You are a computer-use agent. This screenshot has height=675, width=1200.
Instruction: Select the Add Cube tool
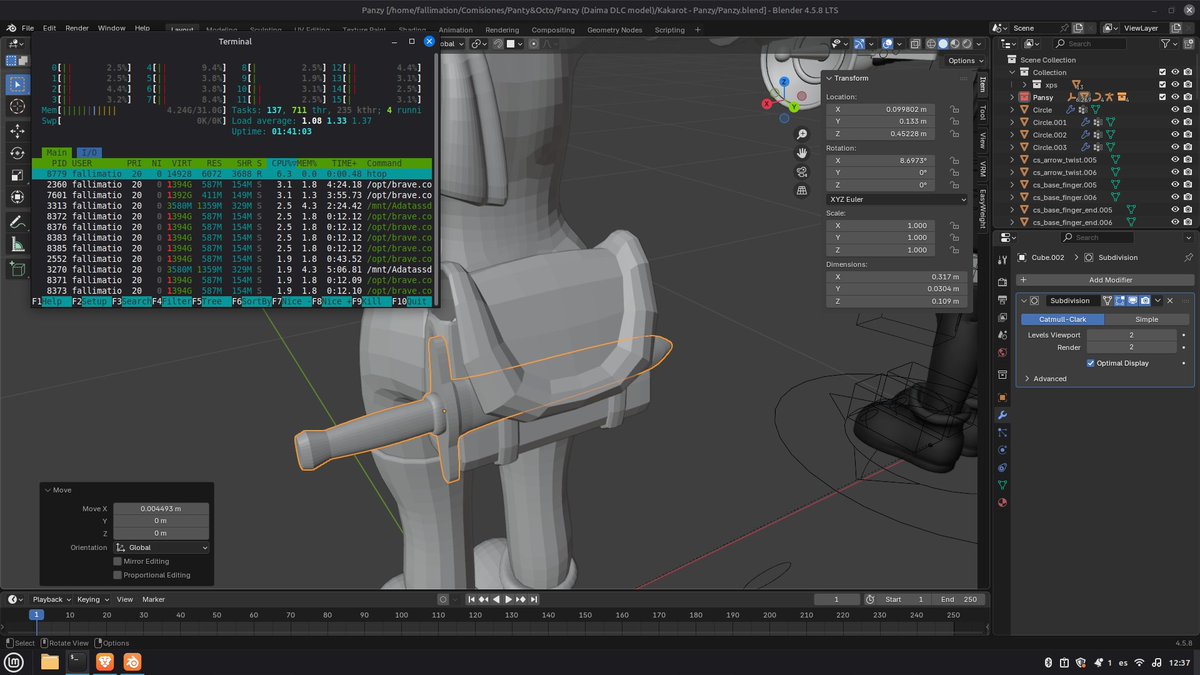pyautogui.click(x=17, y=269)
